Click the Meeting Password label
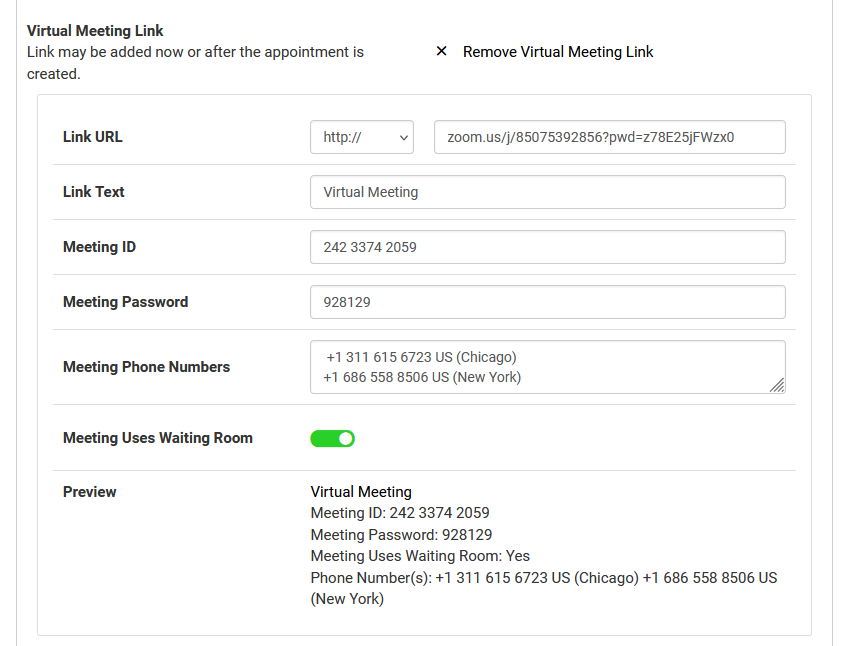The image size is (843, 646). click(125, 302)
